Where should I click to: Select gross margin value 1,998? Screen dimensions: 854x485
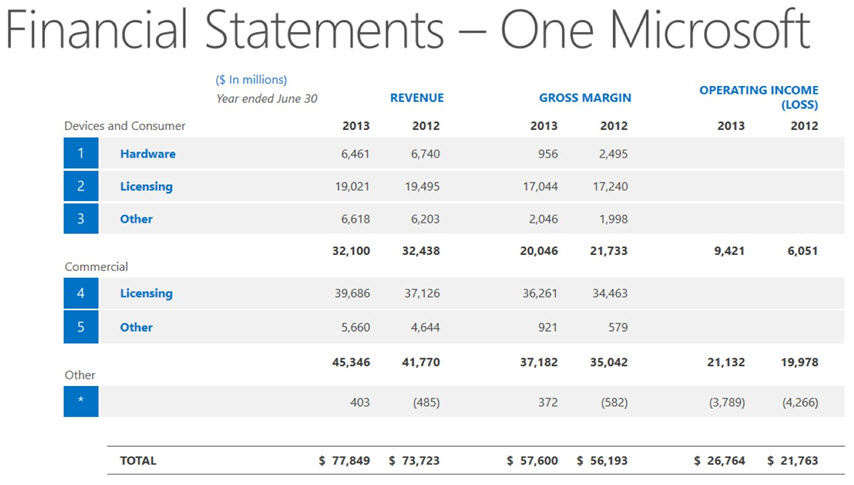click(613, 219)
